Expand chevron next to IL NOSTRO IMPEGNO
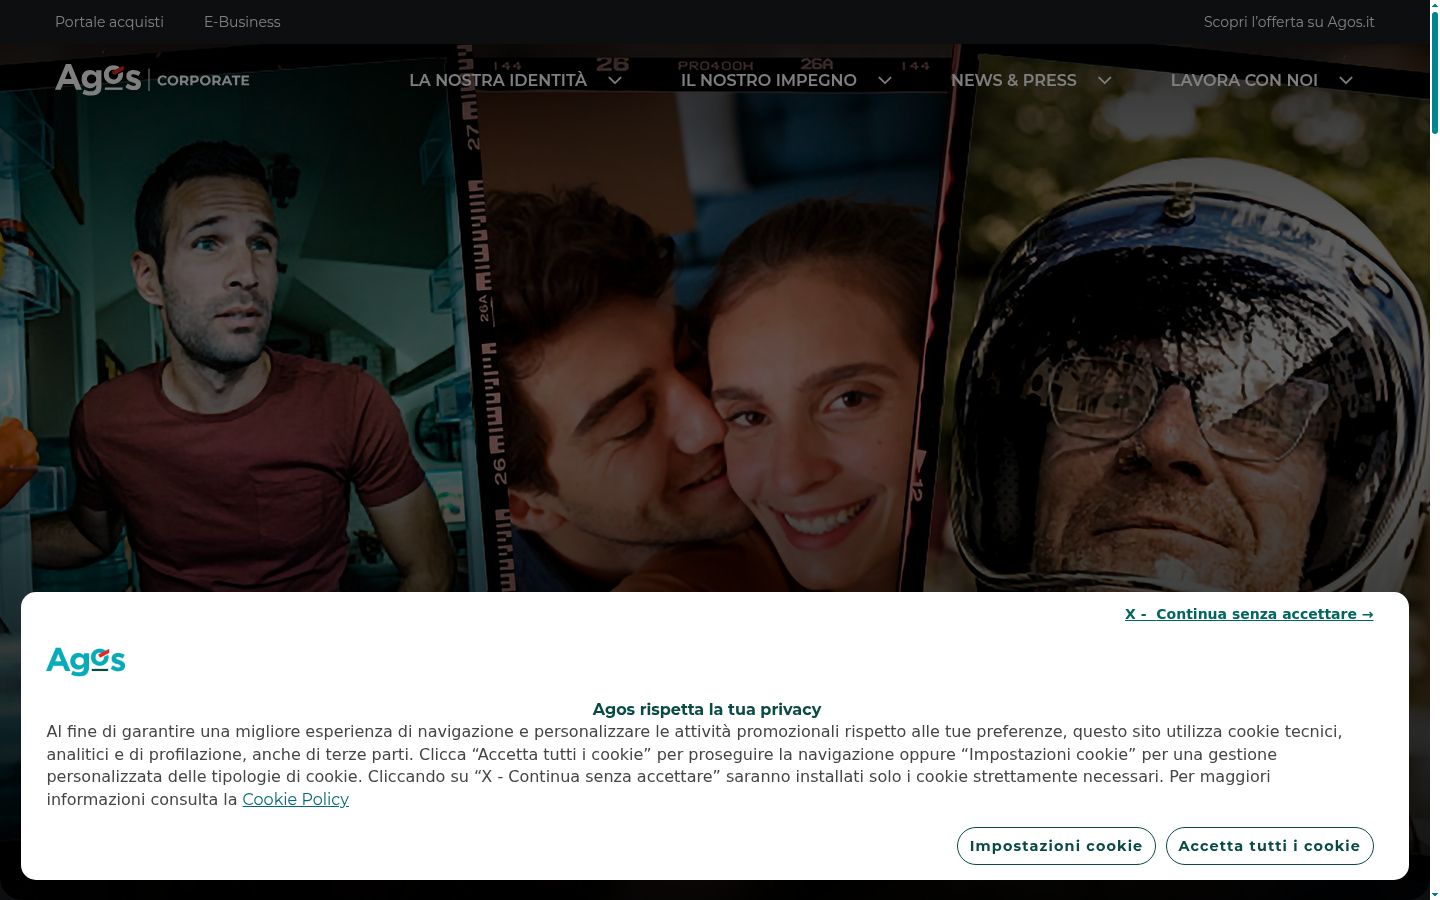Screen dimensions: 1440x900 point(885,80)
